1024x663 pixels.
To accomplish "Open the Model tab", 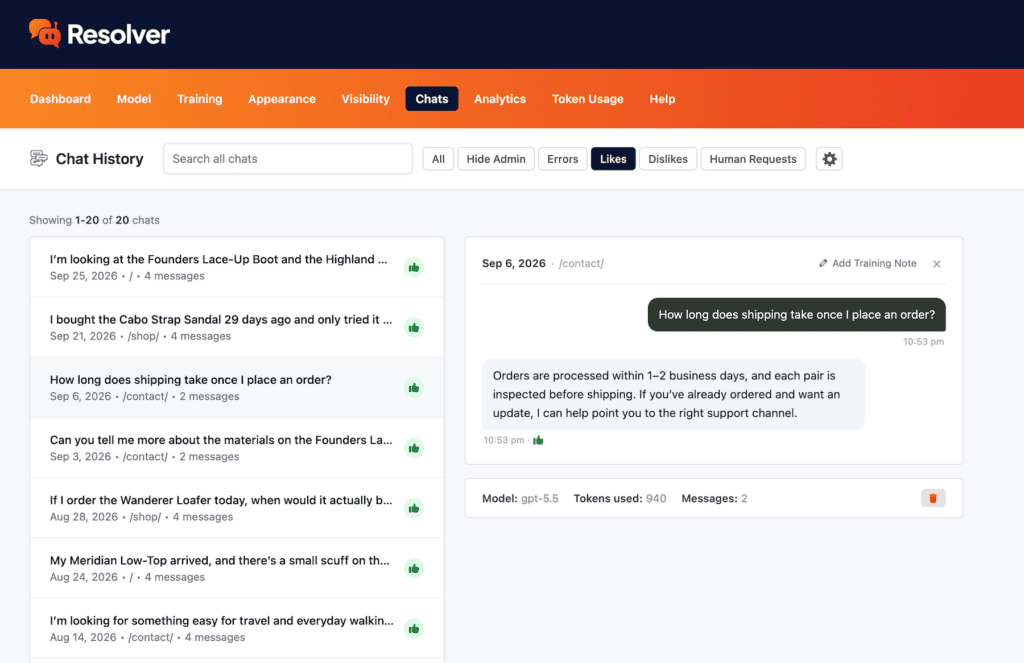I will tap(134, 99).
